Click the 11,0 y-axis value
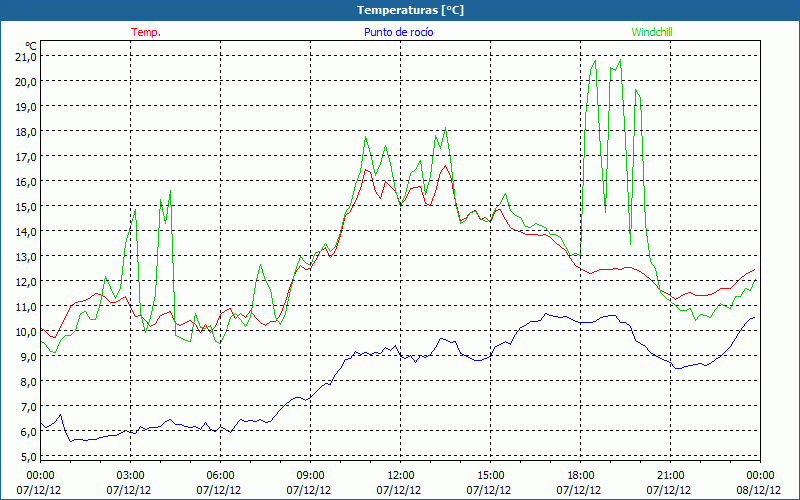The width and height of the screenshot is (800, 500). click(26, 307)
